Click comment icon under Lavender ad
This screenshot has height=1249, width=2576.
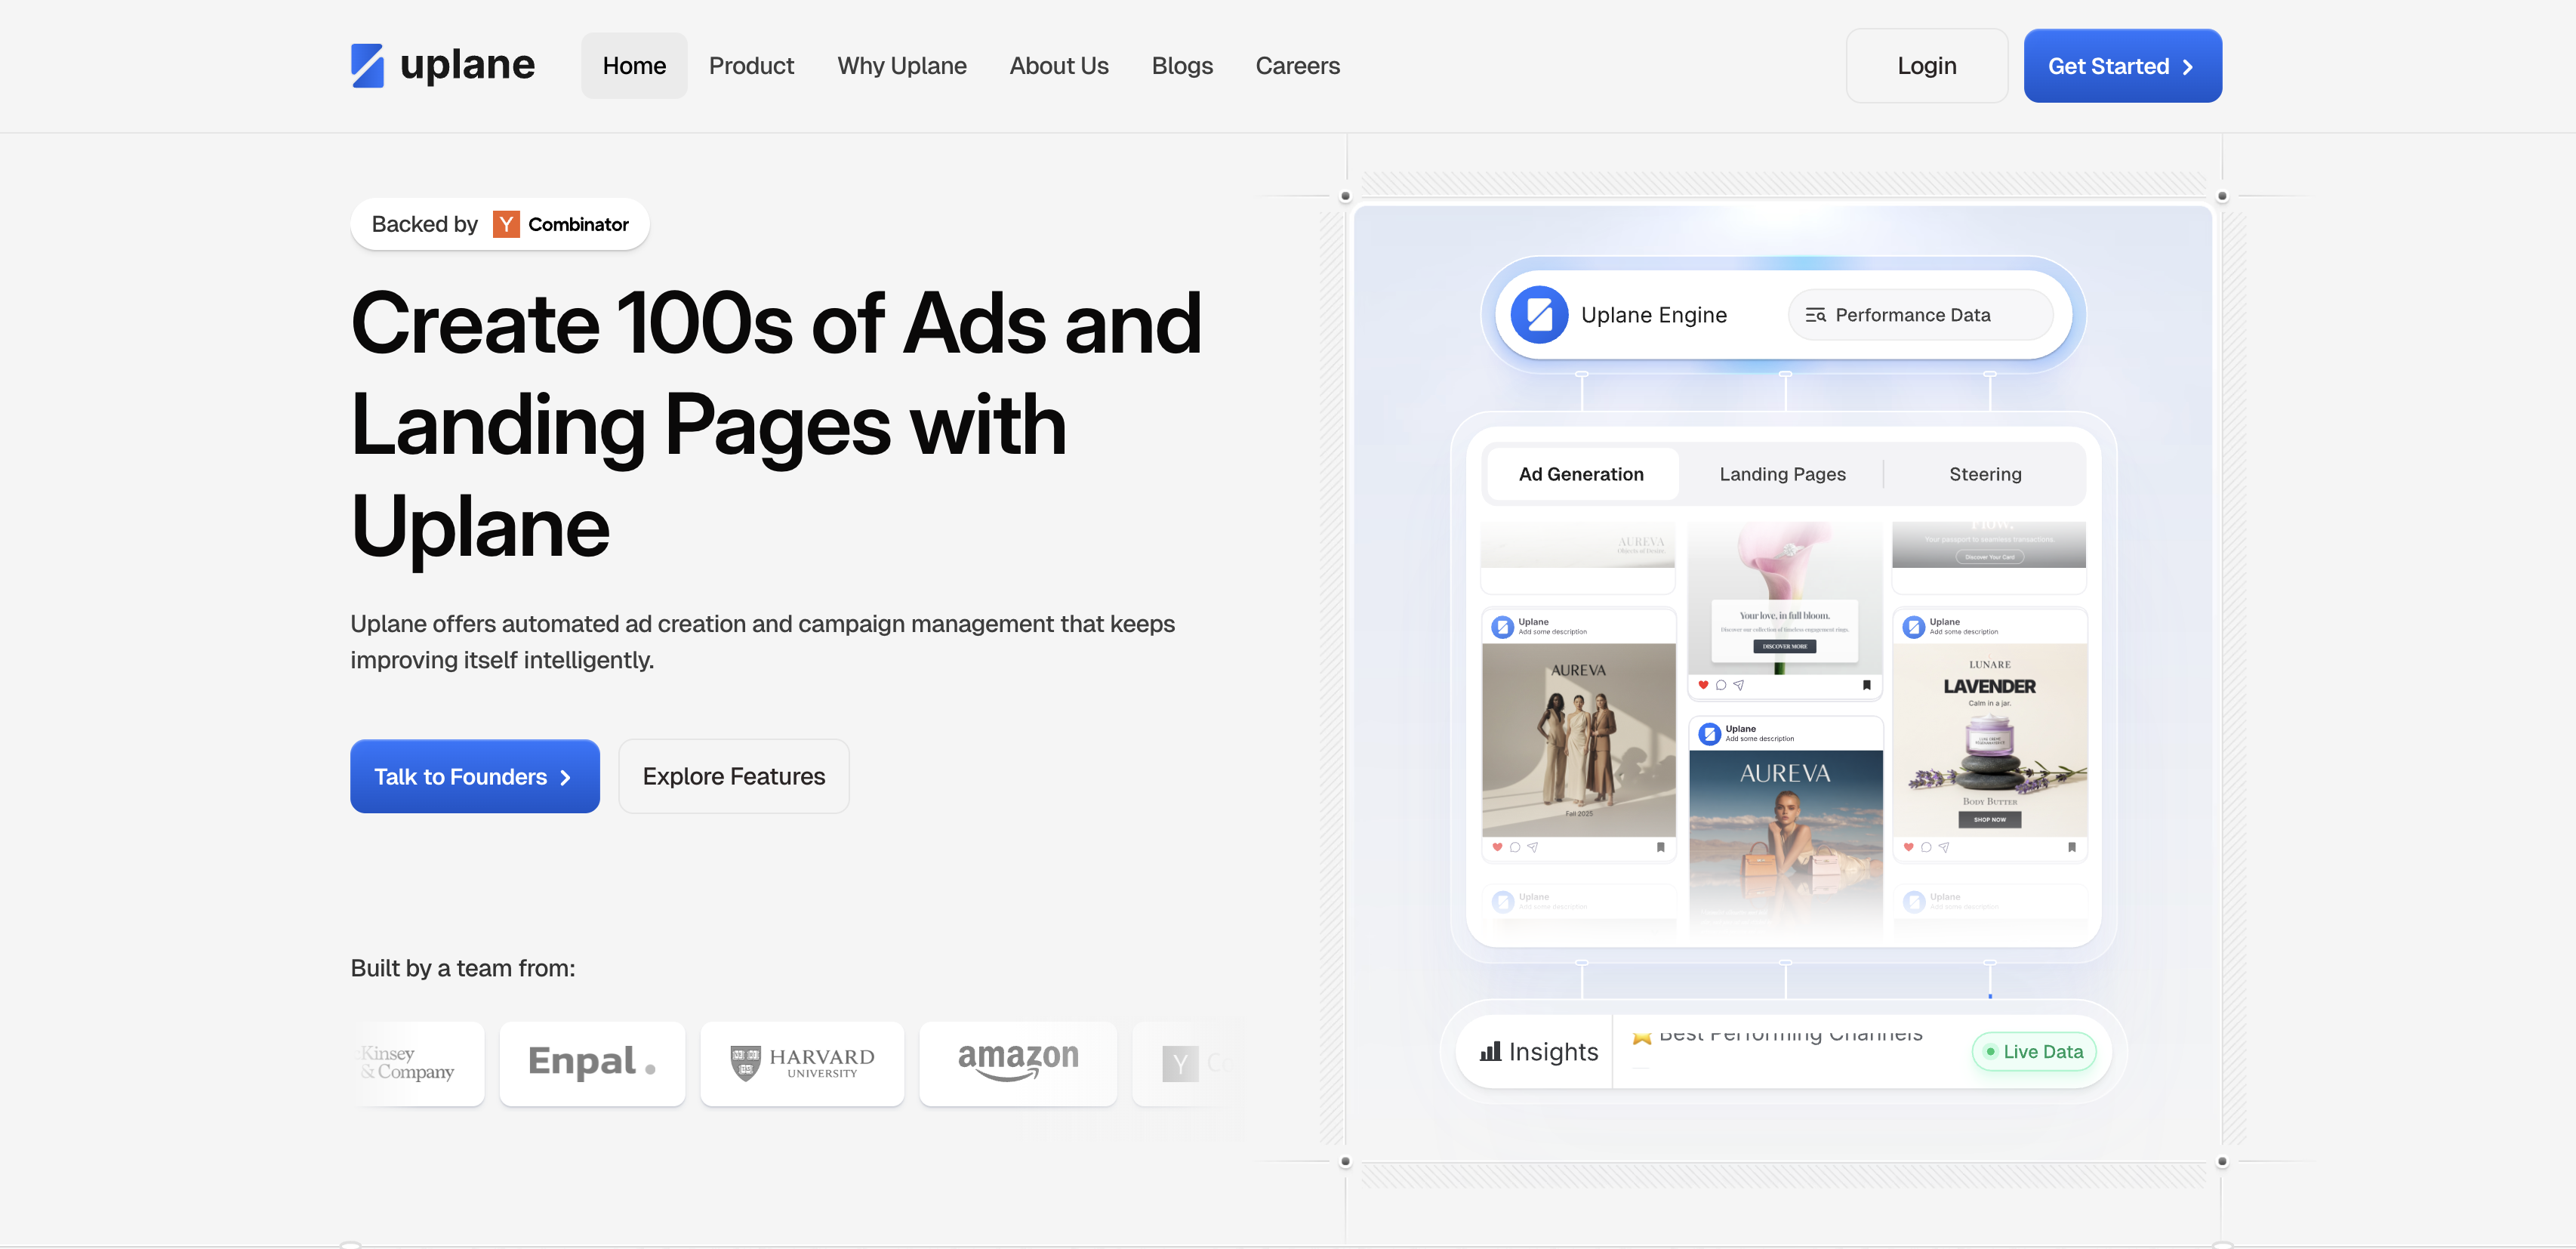[x=1926, y=847]
